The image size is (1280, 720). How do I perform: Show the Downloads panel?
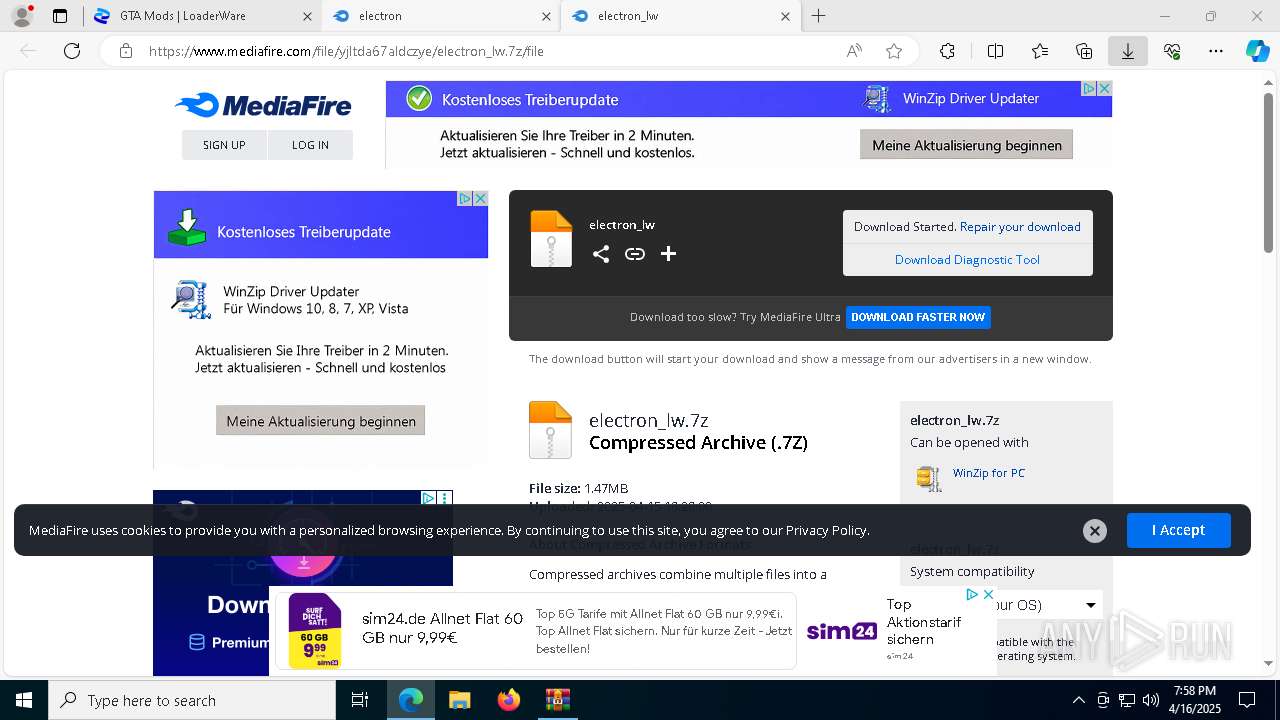(1128, 51)
